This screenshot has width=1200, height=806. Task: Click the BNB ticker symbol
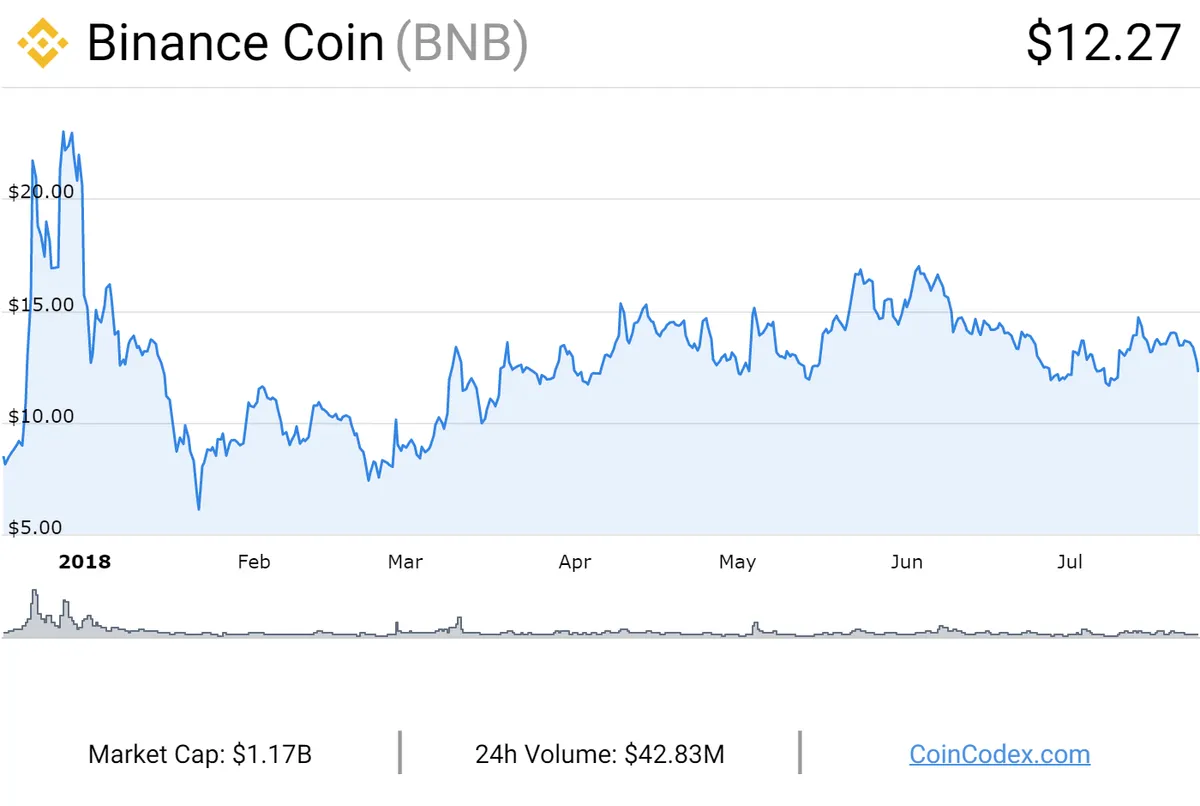pos(461,45)
